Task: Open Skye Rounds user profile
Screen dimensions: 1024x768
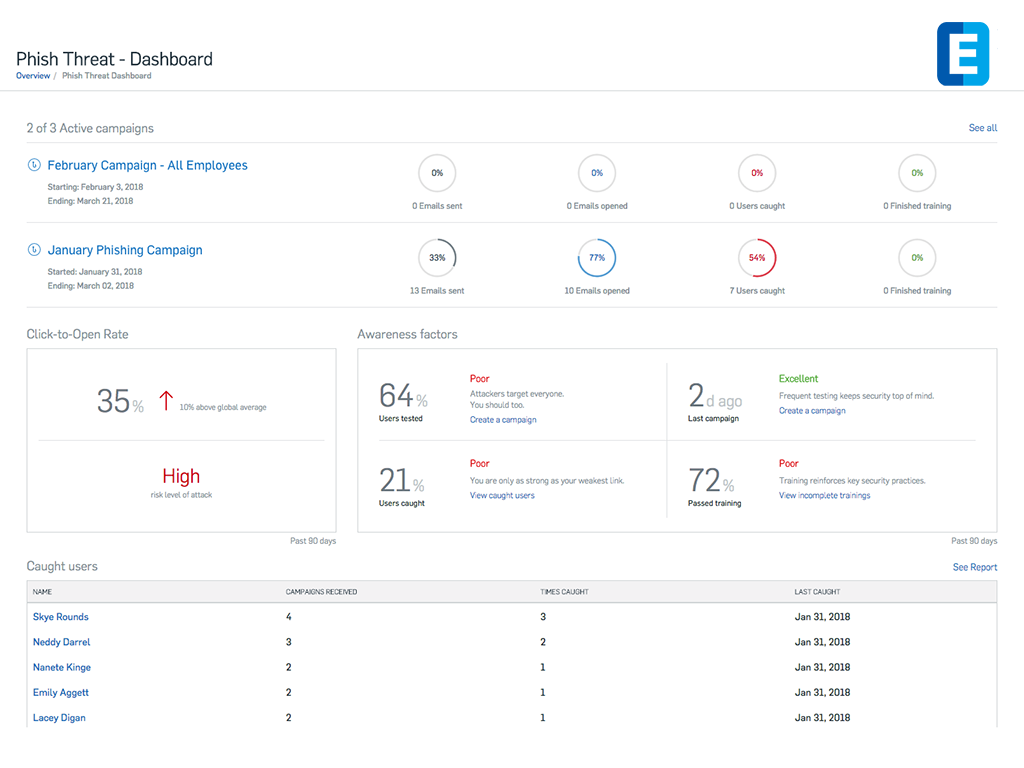Action: 60,617
